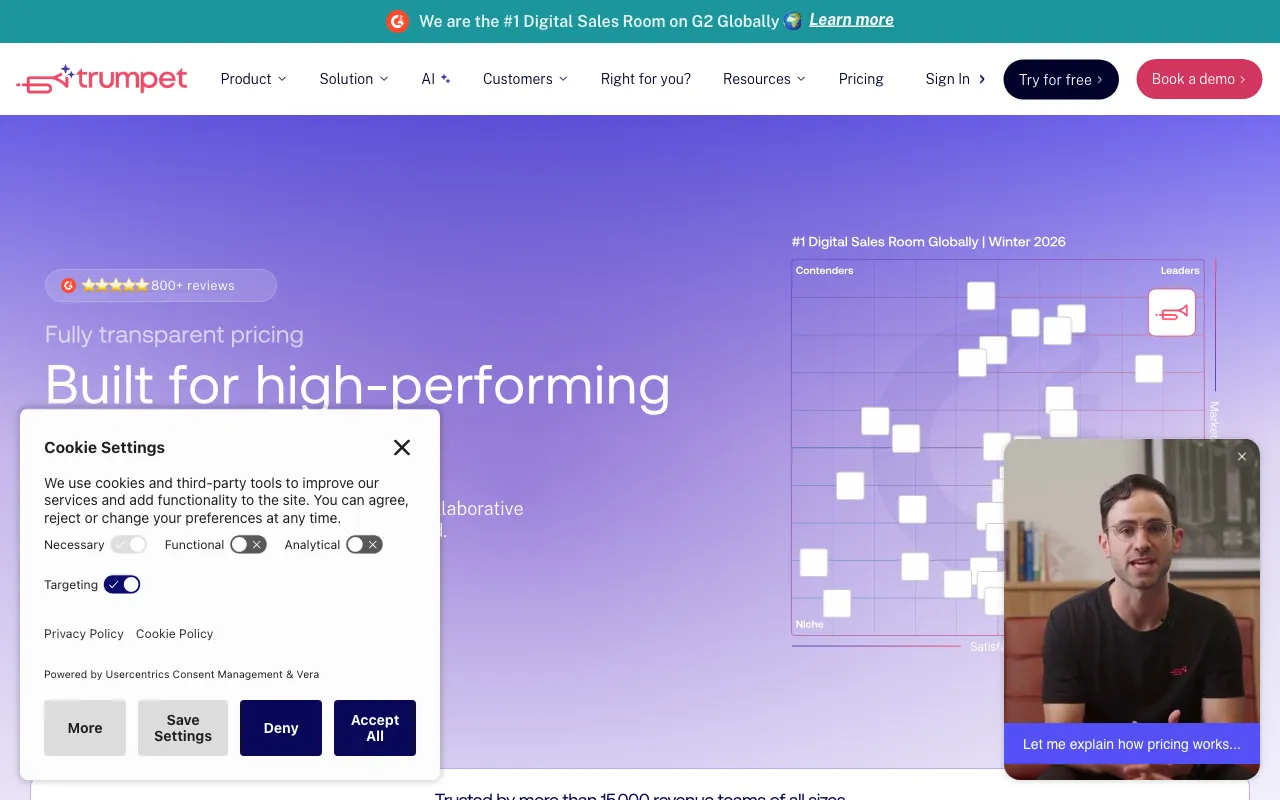The height and width of the screenshot is (800, 1280).
Task: Click 'Powered by Usercentrics Consent Management & Vera' text
Action: 182,674
